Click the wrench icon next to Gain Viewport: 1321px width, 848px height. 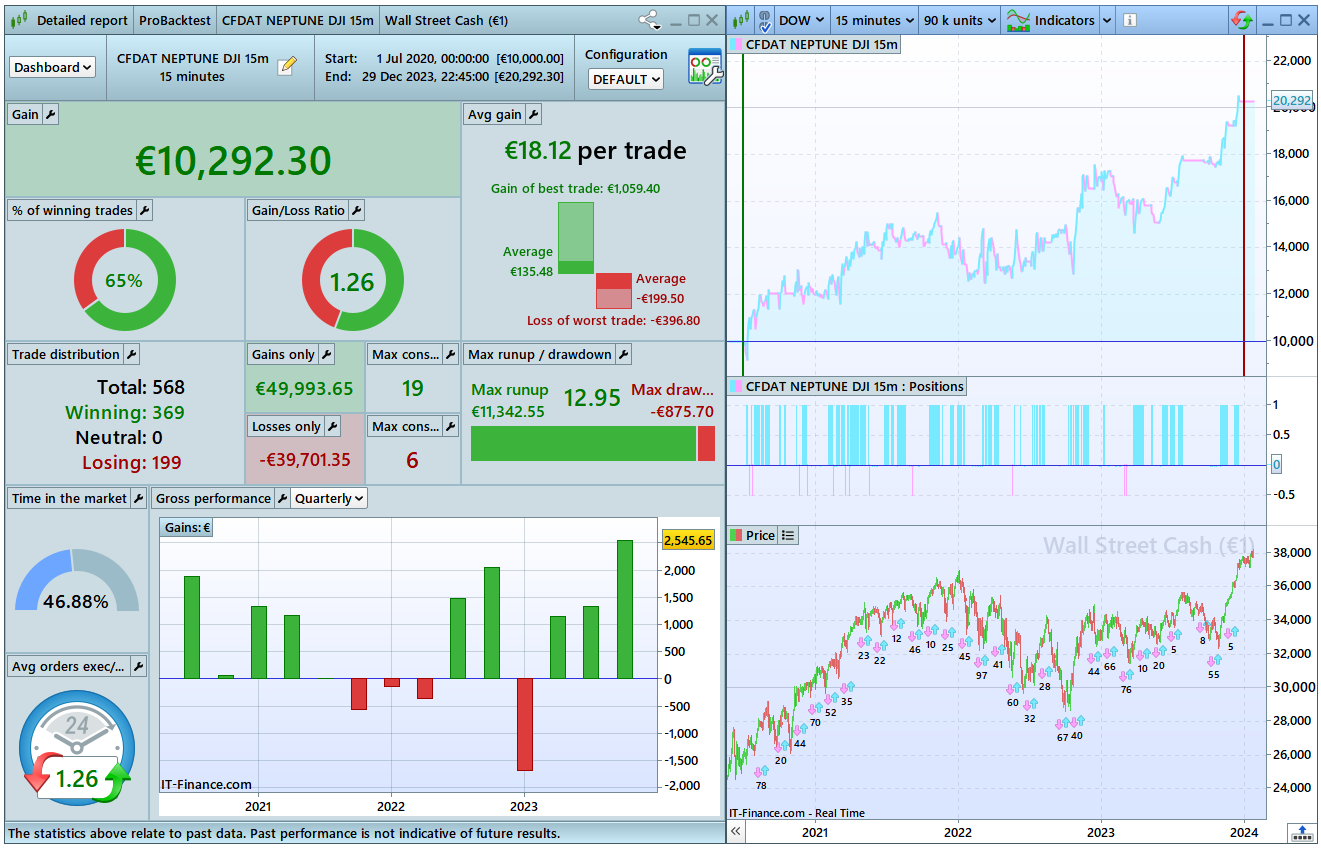coord(51,115)
